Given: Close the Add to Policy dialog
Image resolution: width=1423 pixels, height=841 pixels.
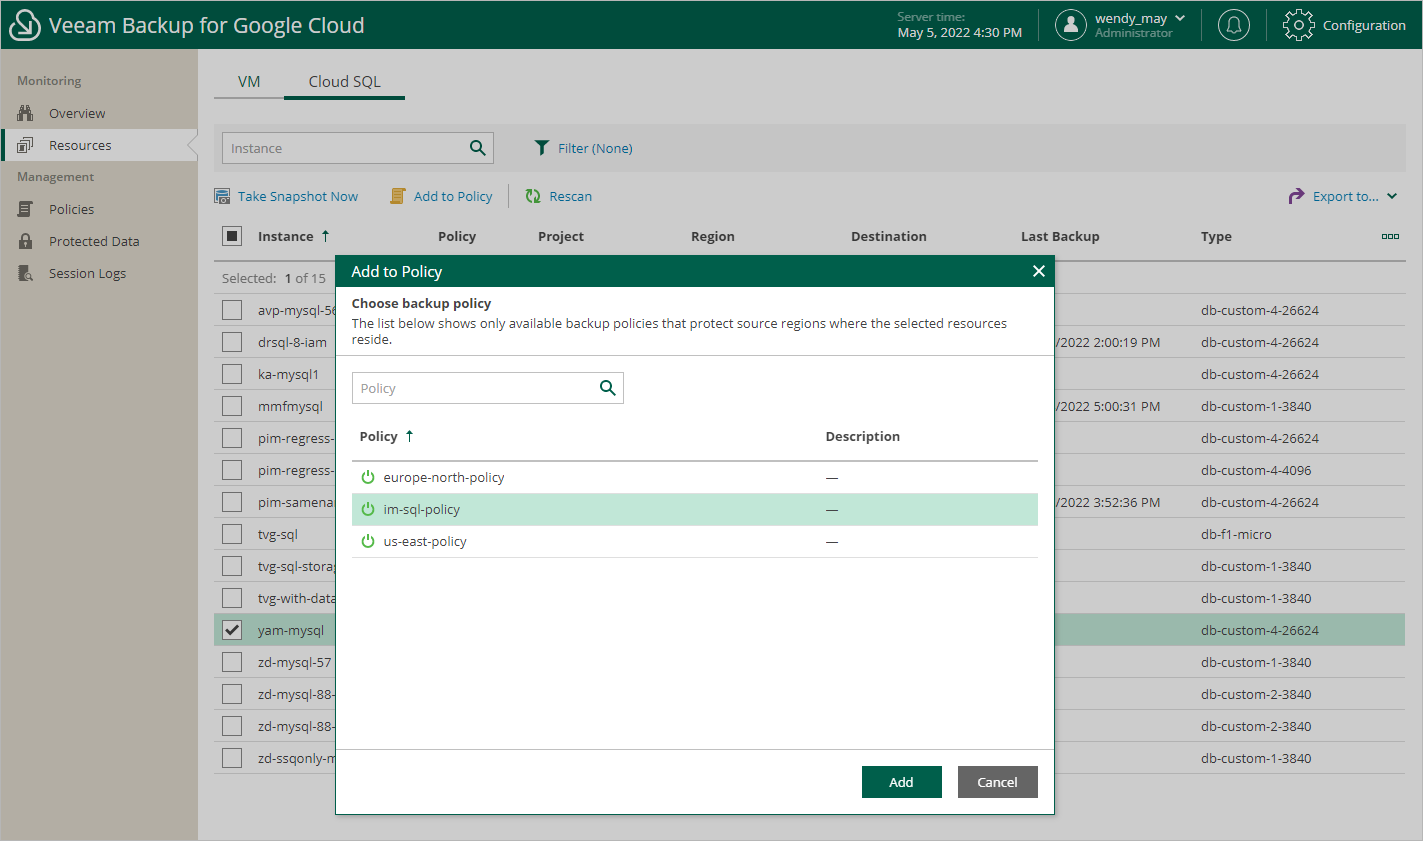Looking at the screenshot, I should (1038, 271).
